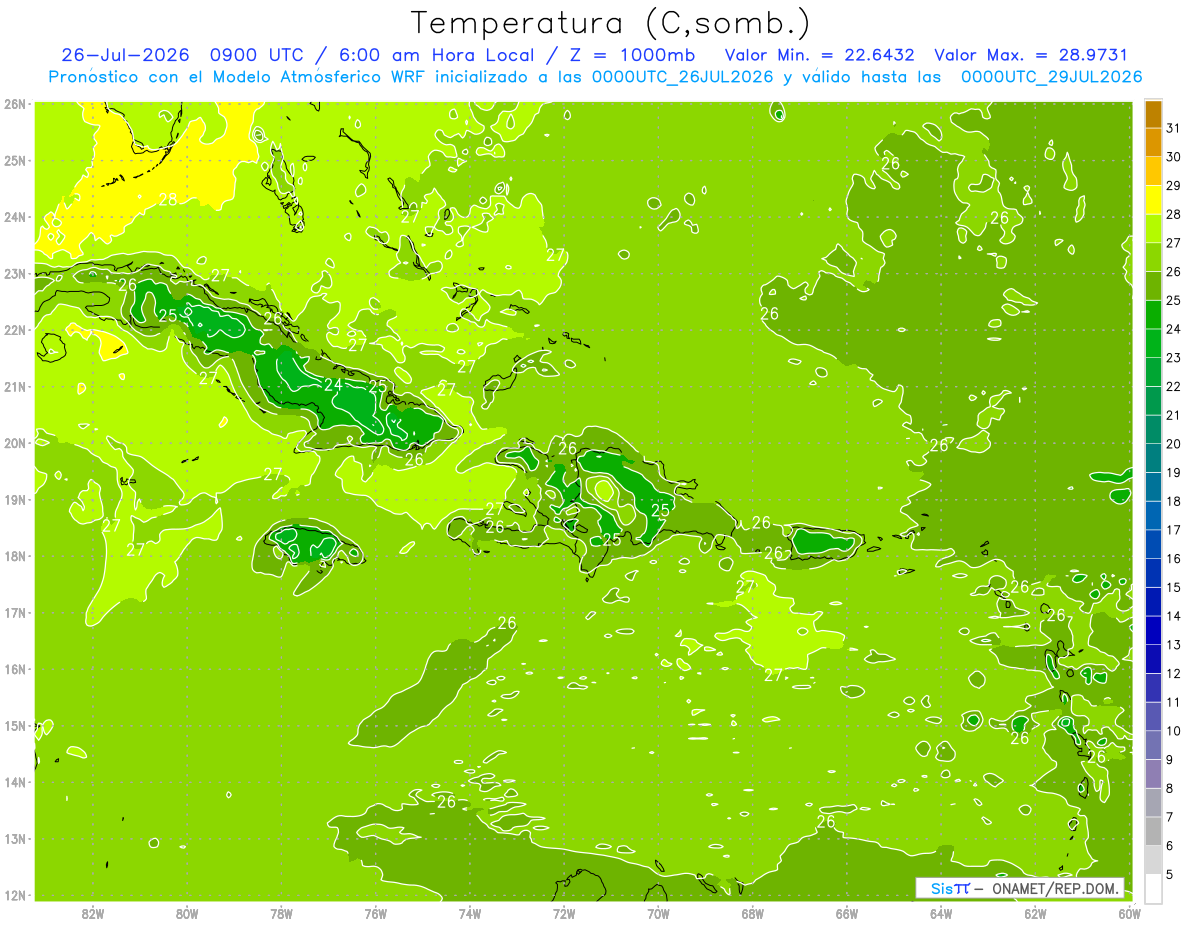
Task: Click the '14N' latitude axis label
Action: coord(14,782)
